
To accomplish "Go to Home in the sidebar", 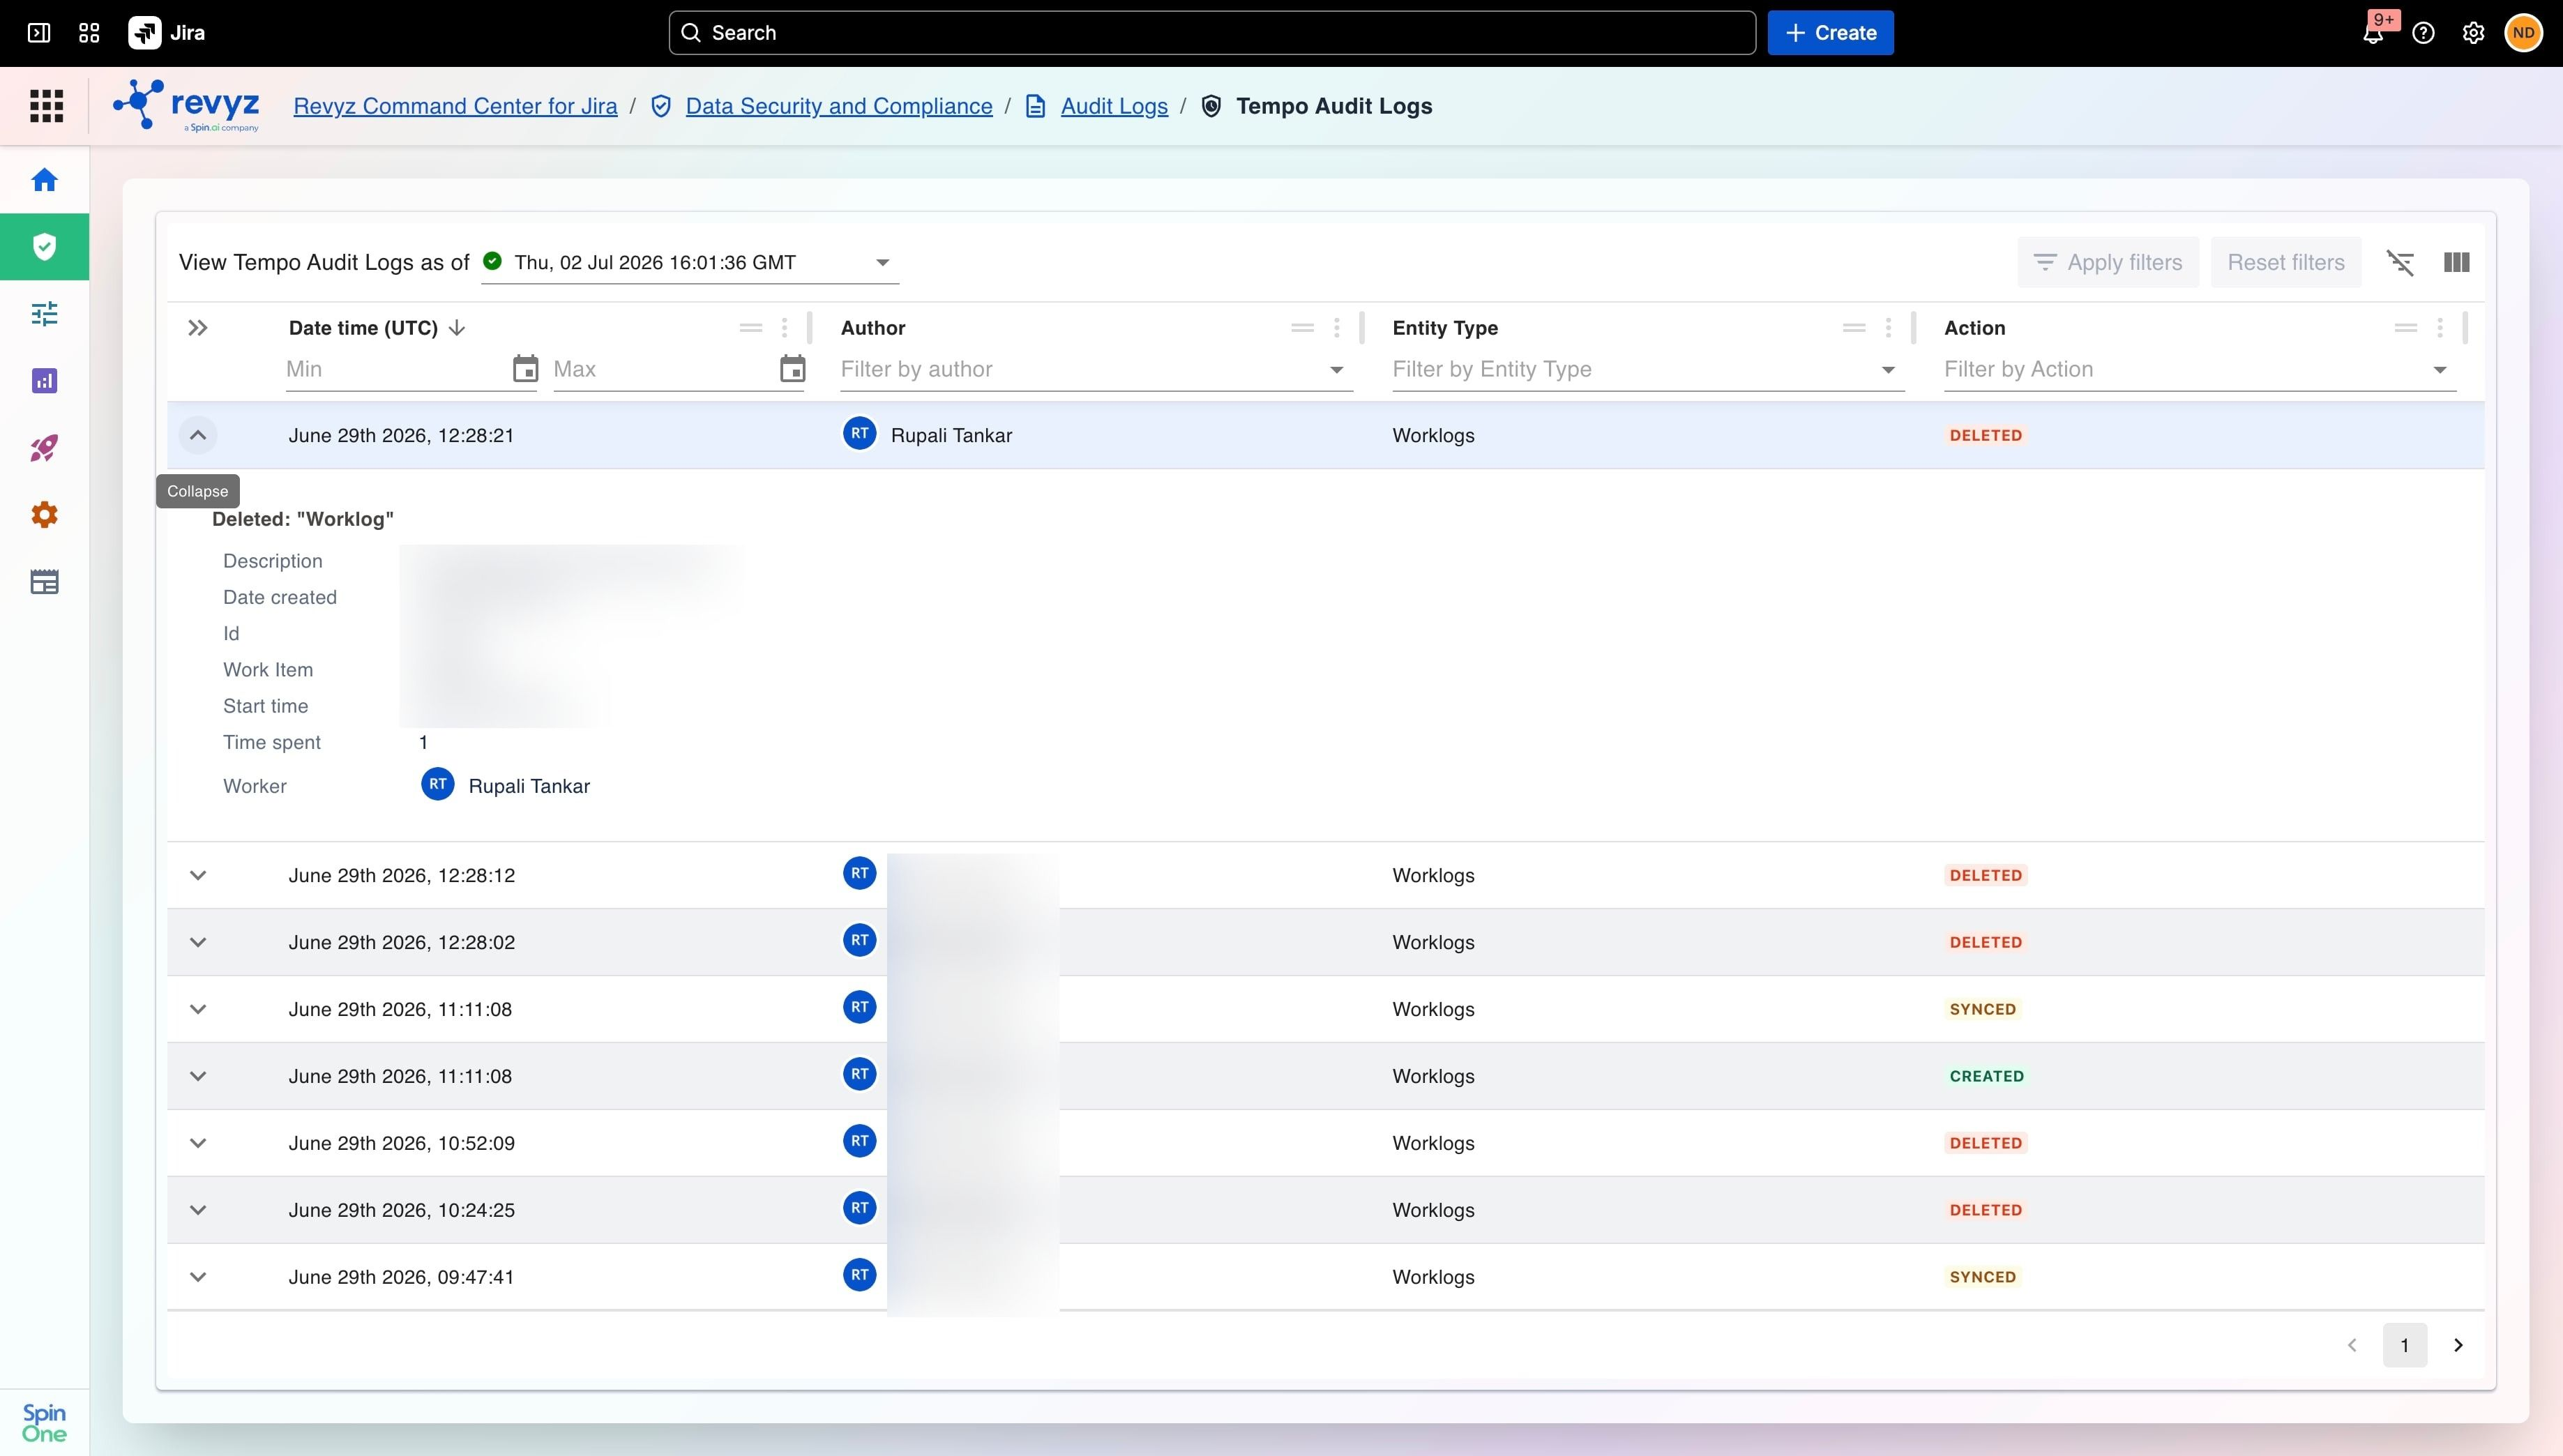I will [x=44, y=180].
